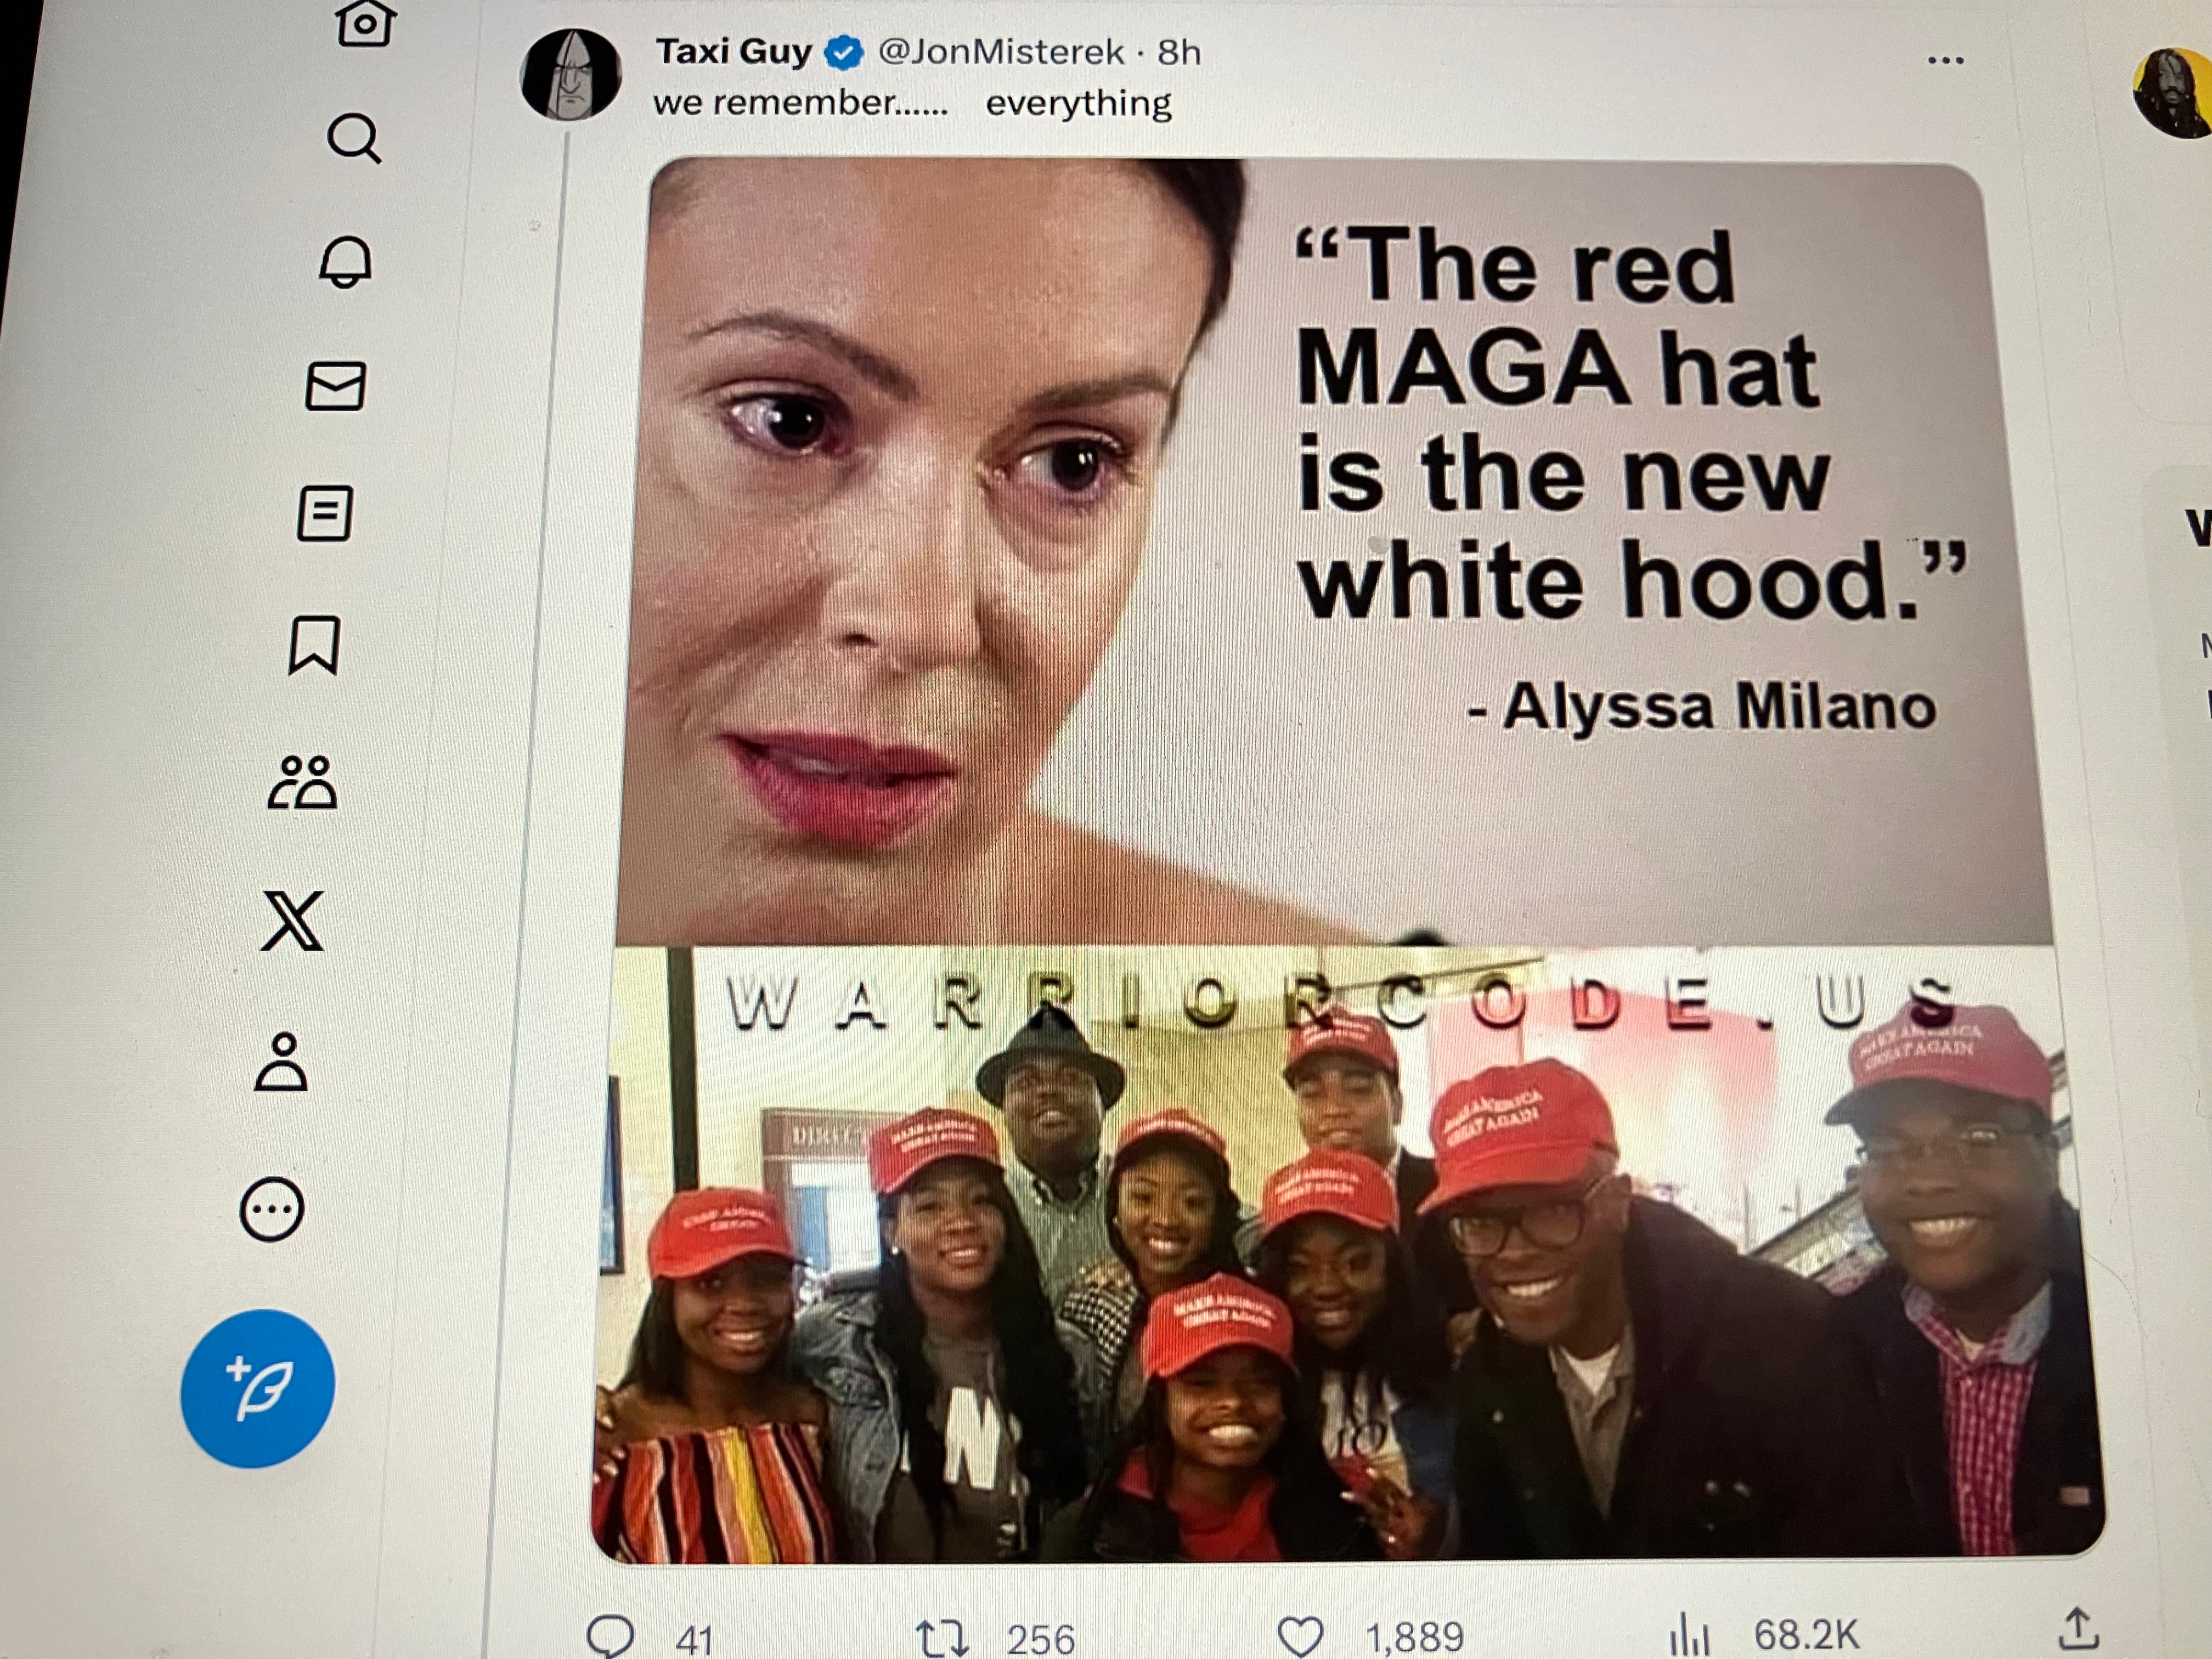Open Notifications bell icon
The height and width of the screenshot is (1659, 2212).
(346, 262)
